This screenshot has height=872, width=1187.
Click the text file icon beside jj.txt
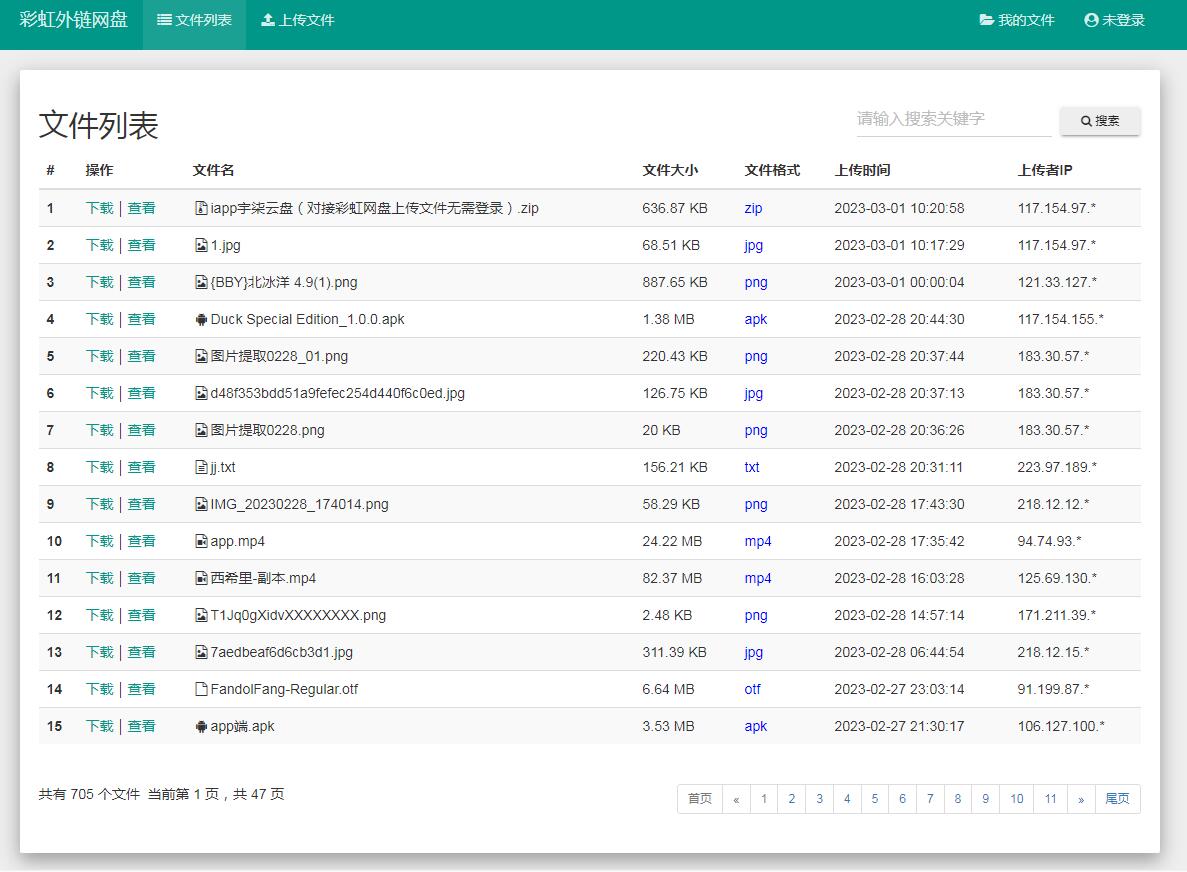pos(202,467)
